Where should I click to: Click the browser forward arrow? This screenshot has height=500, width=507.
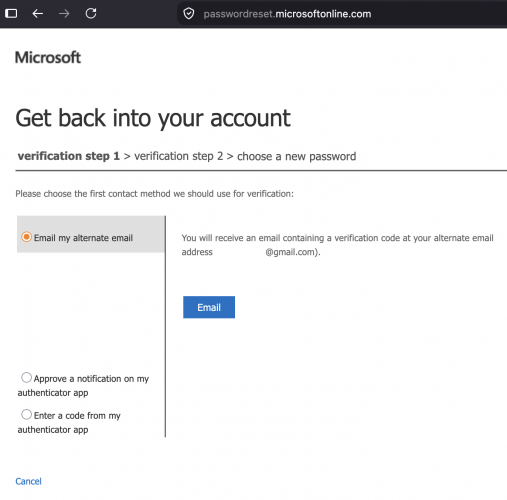click(64, 14)
